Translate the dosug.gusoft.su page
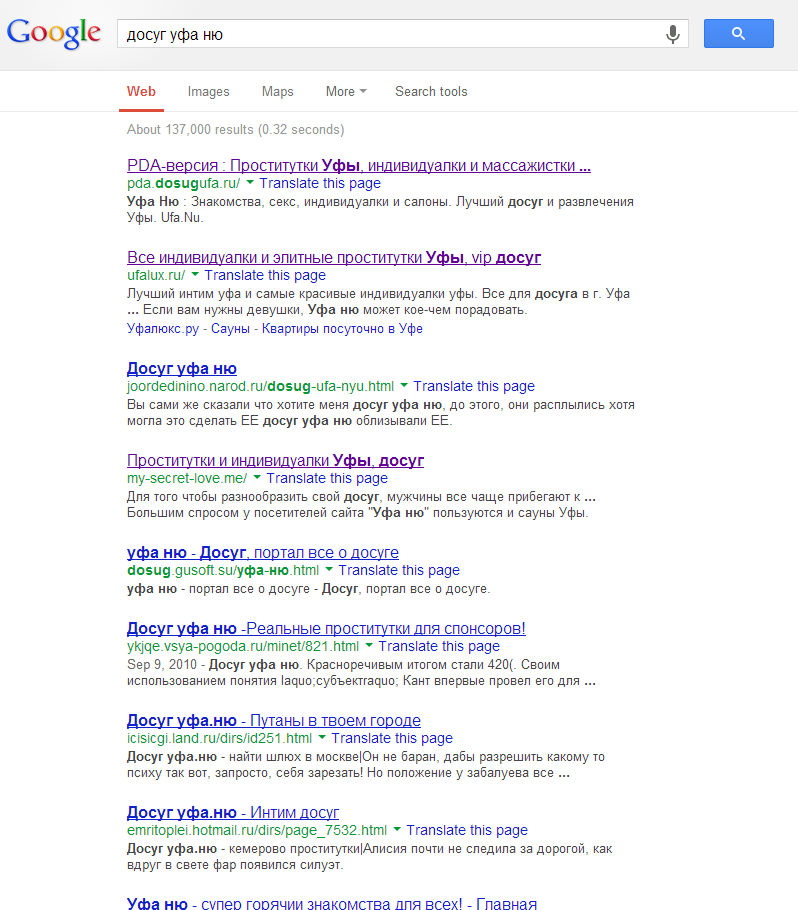798x910 pixels. (x=399, y=570)
